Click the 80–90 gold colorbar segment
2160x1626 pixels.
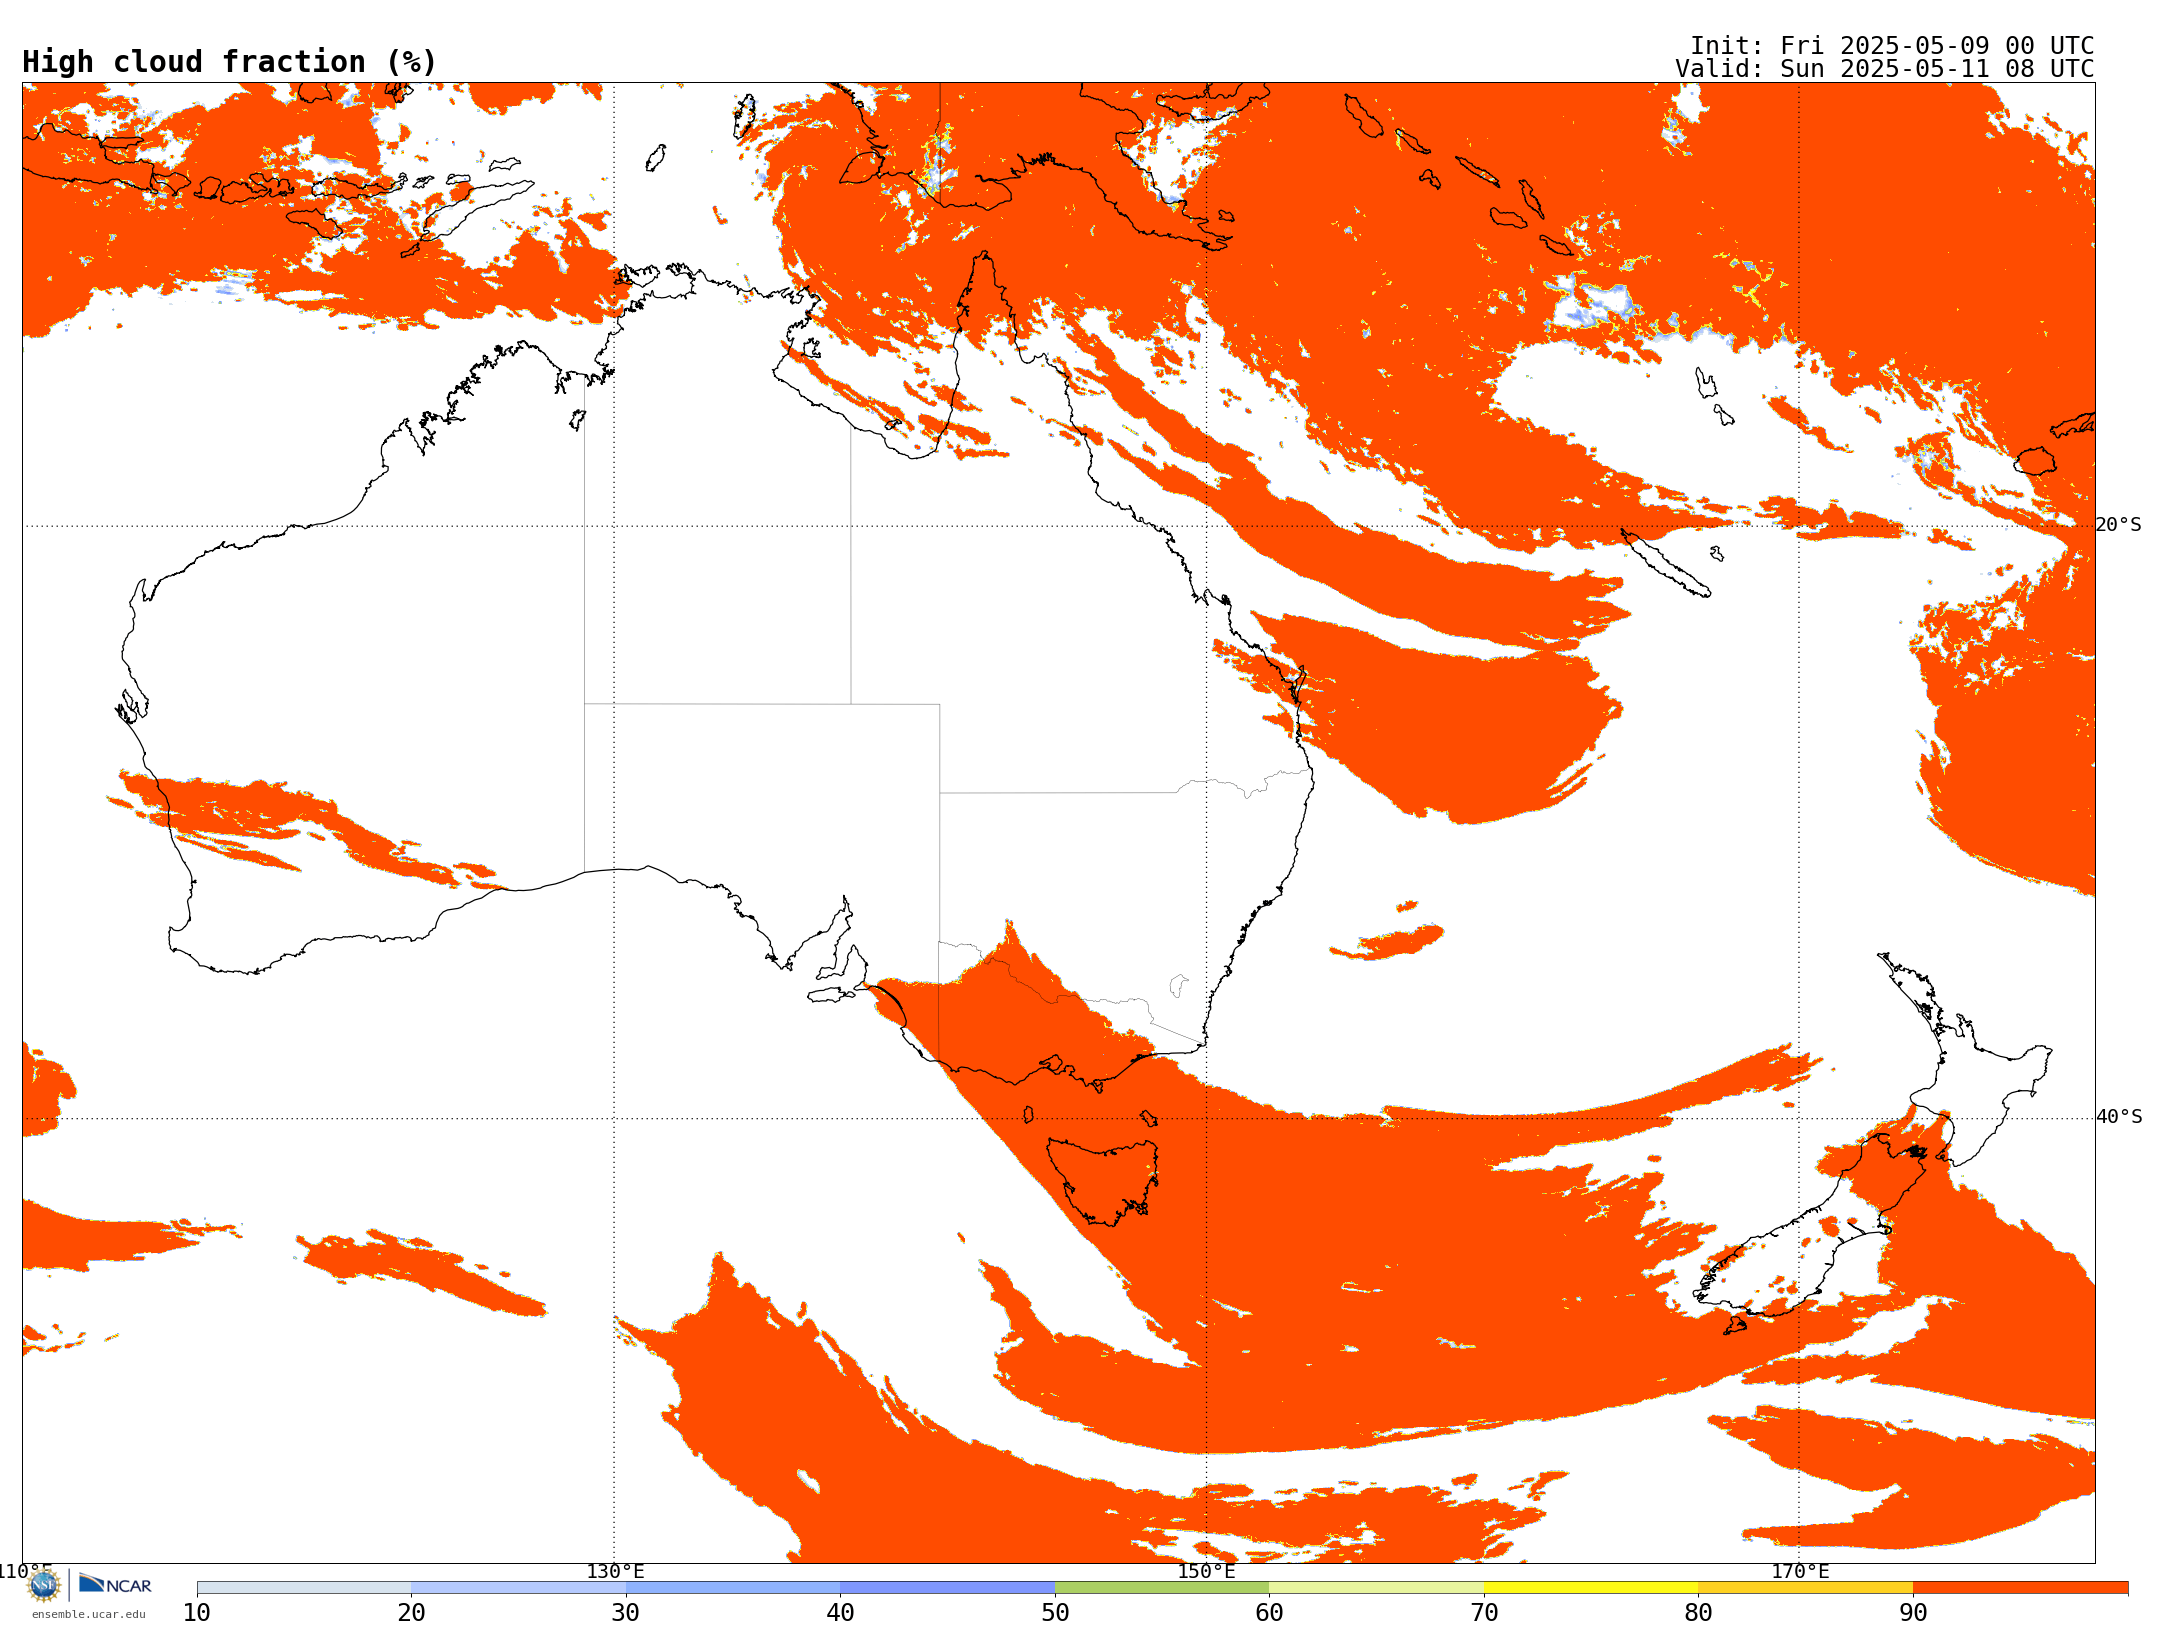[1805, 1588]
